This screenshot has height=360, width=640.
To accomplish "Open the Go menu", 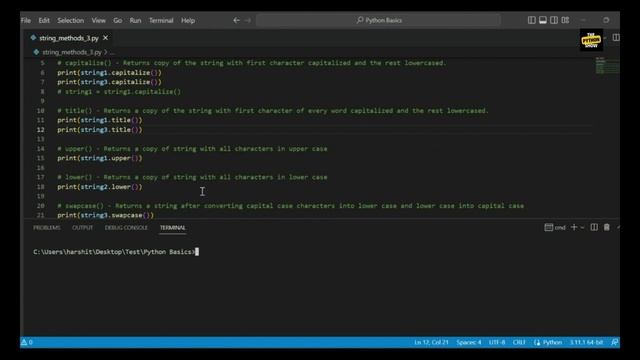I will pyautogui.click(x=118, y=20).
